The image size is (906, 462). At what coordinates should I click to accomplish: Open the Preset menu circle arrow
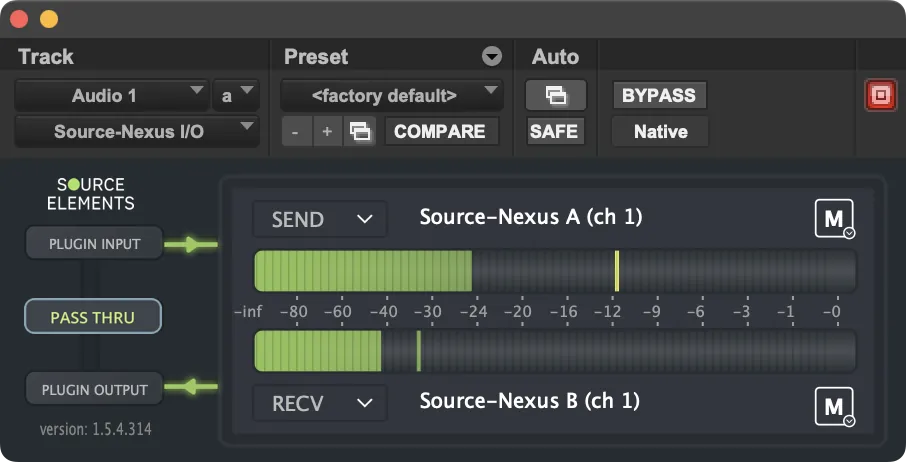492,57
